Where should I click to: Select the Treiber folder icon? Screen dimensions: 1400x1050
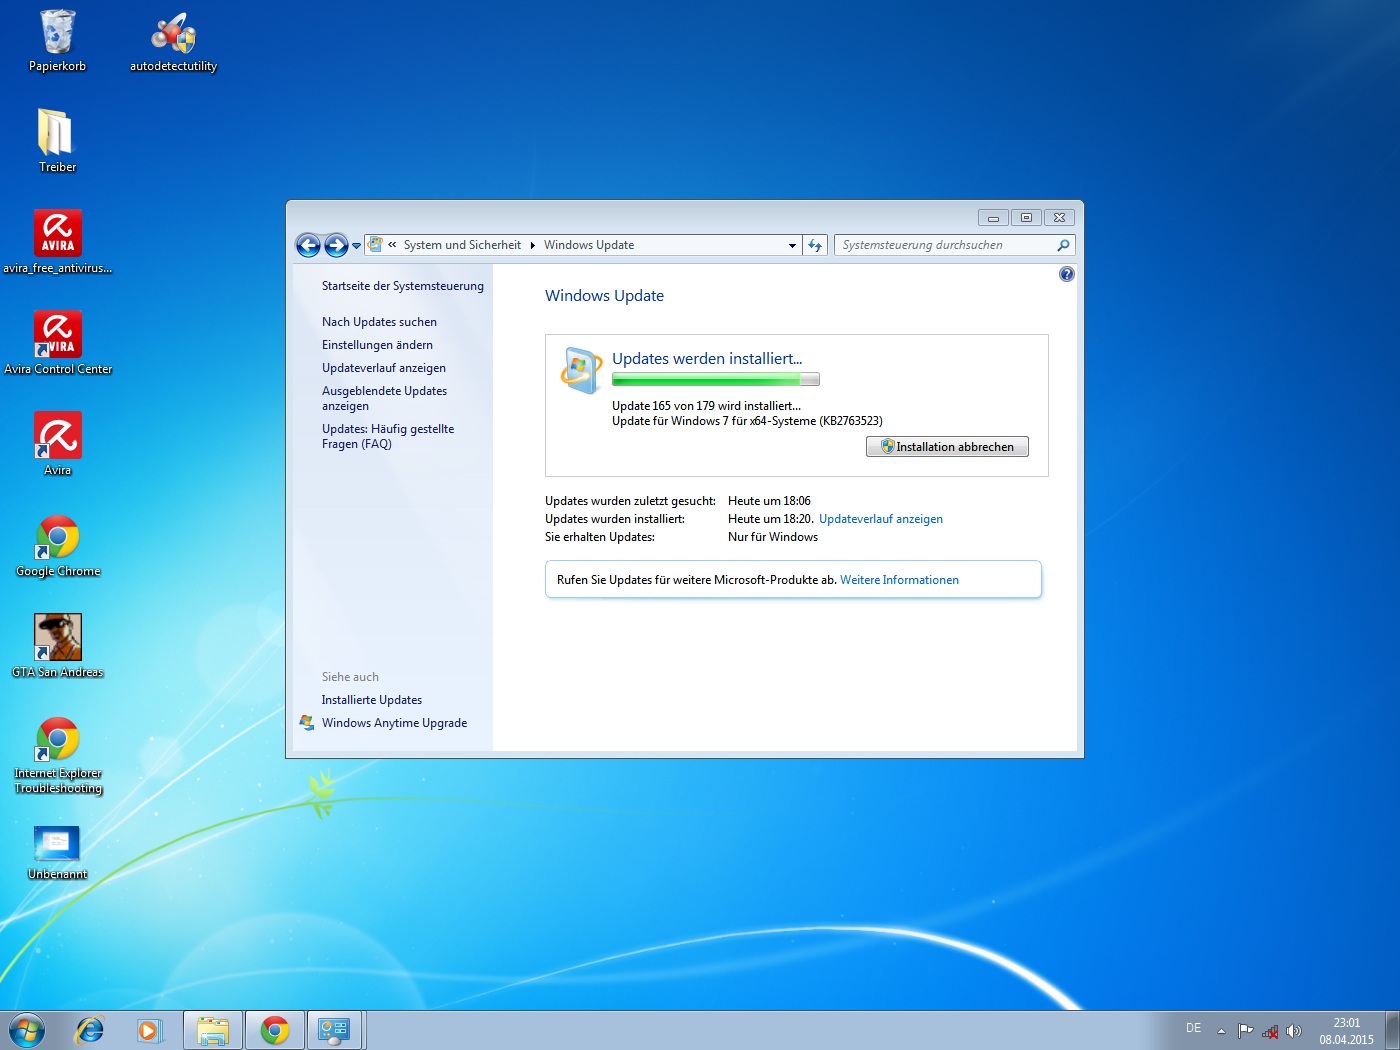57,141
